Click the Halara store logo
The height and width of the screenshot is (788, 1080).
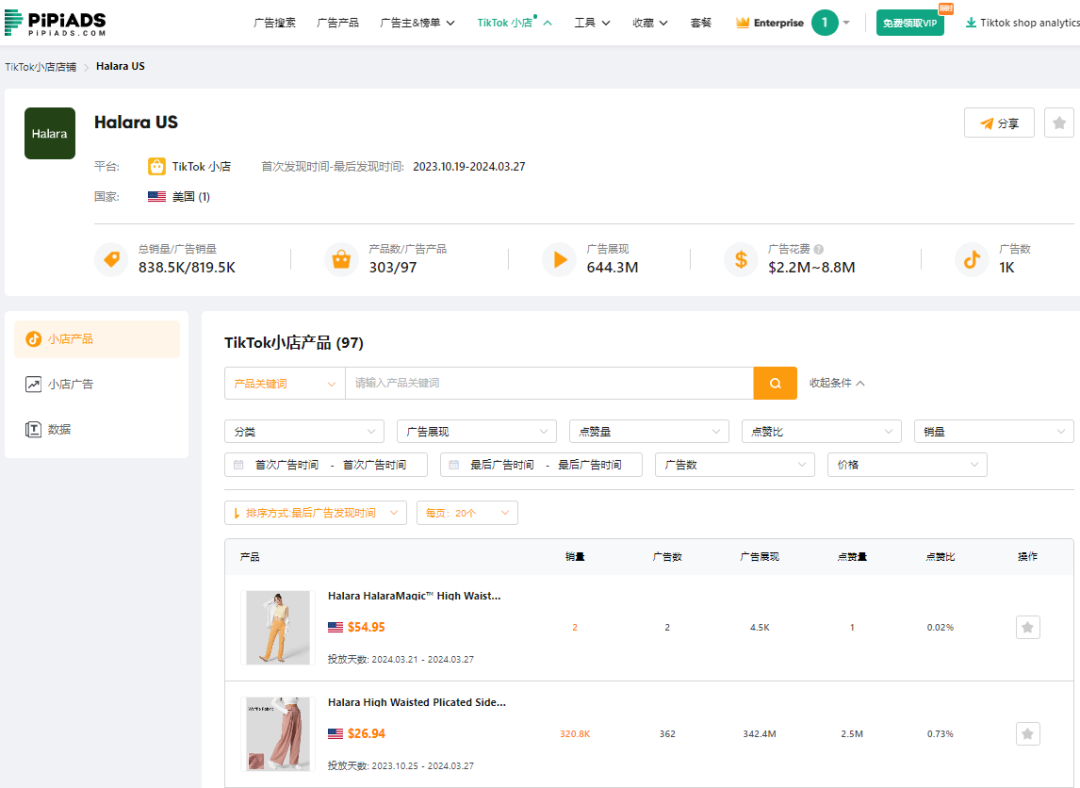[50, 133]
